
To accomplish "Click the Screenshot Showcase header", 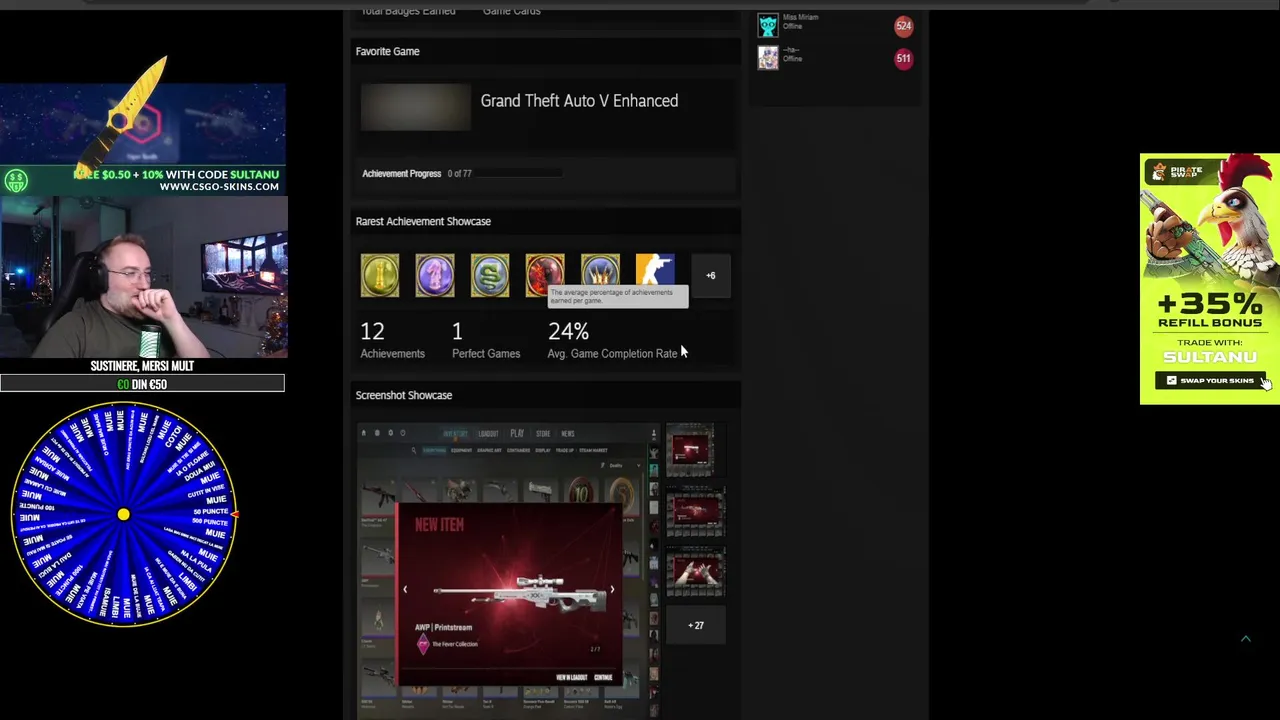I will (x=404, y=395).
